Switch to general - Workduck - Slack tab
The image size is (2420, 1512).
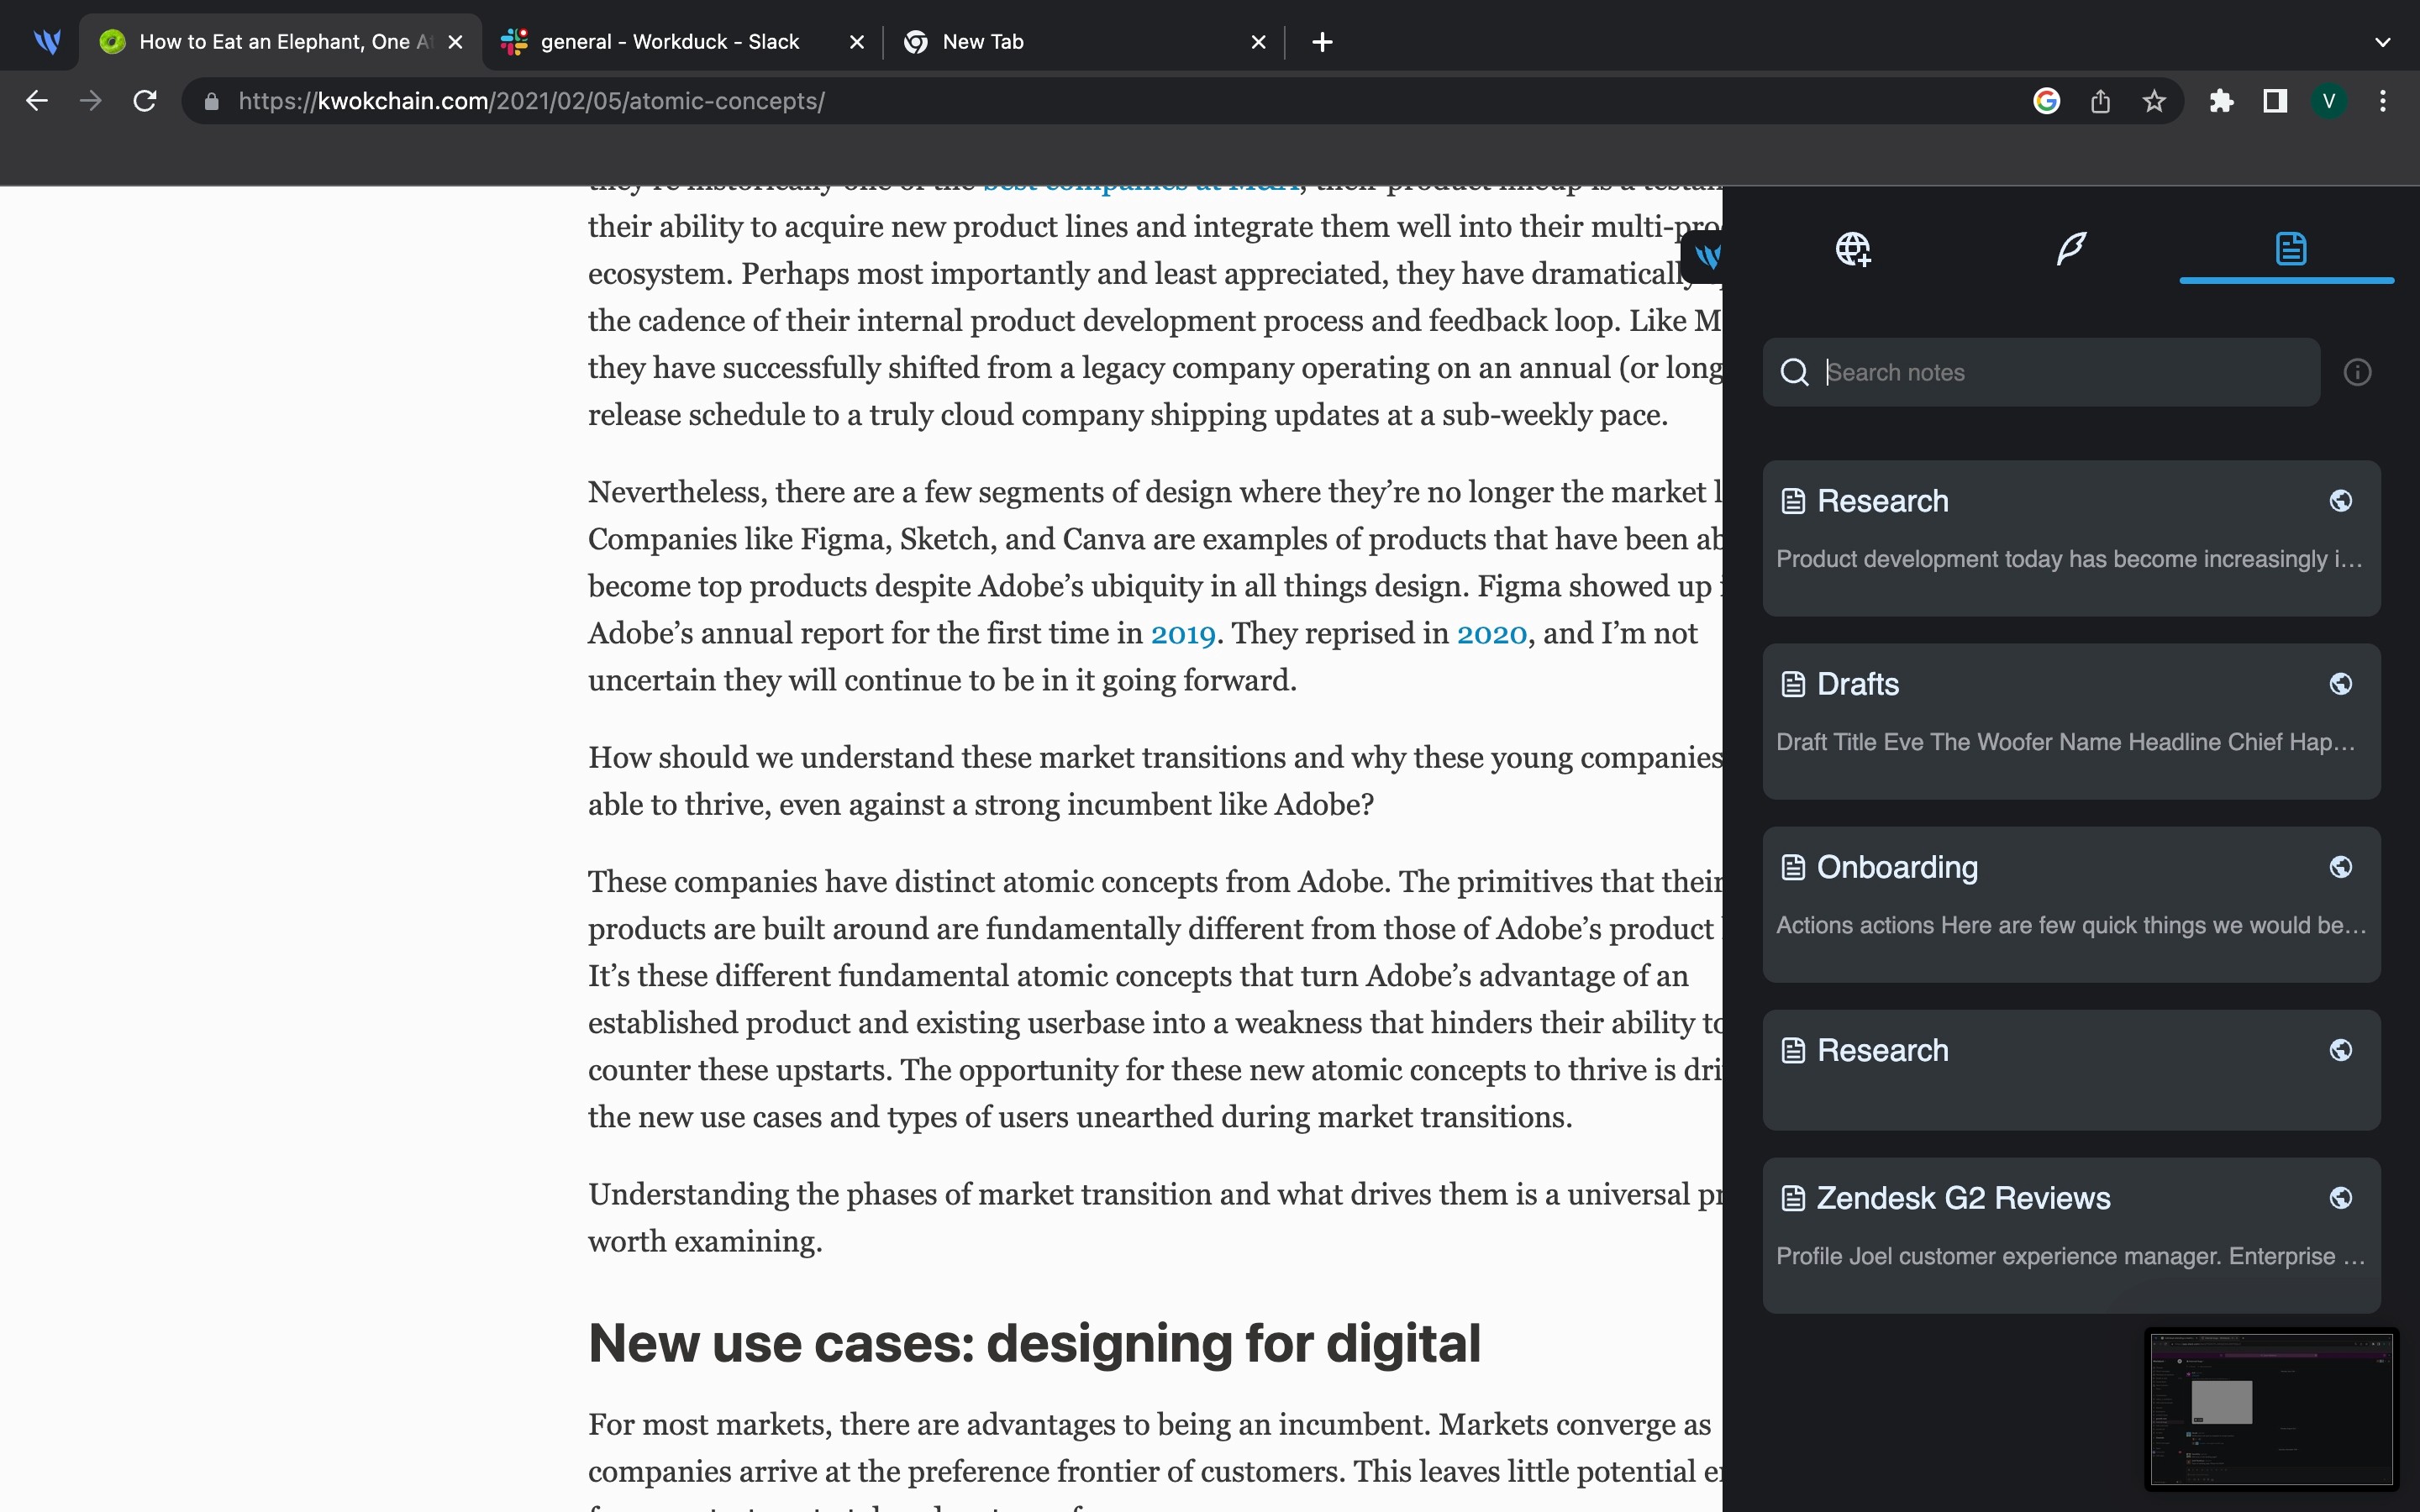tap(670, 42)
